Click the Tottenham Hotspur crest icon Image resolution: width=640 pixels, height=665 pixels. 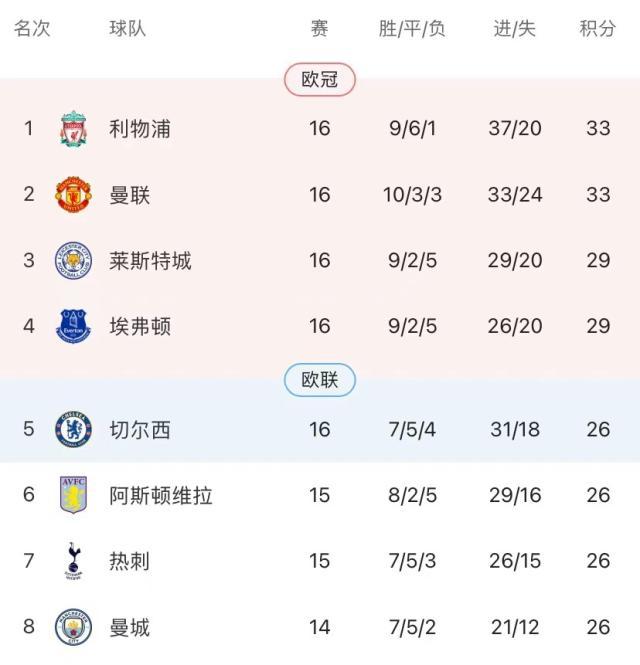pyautogui.click(x=73, y=561)
